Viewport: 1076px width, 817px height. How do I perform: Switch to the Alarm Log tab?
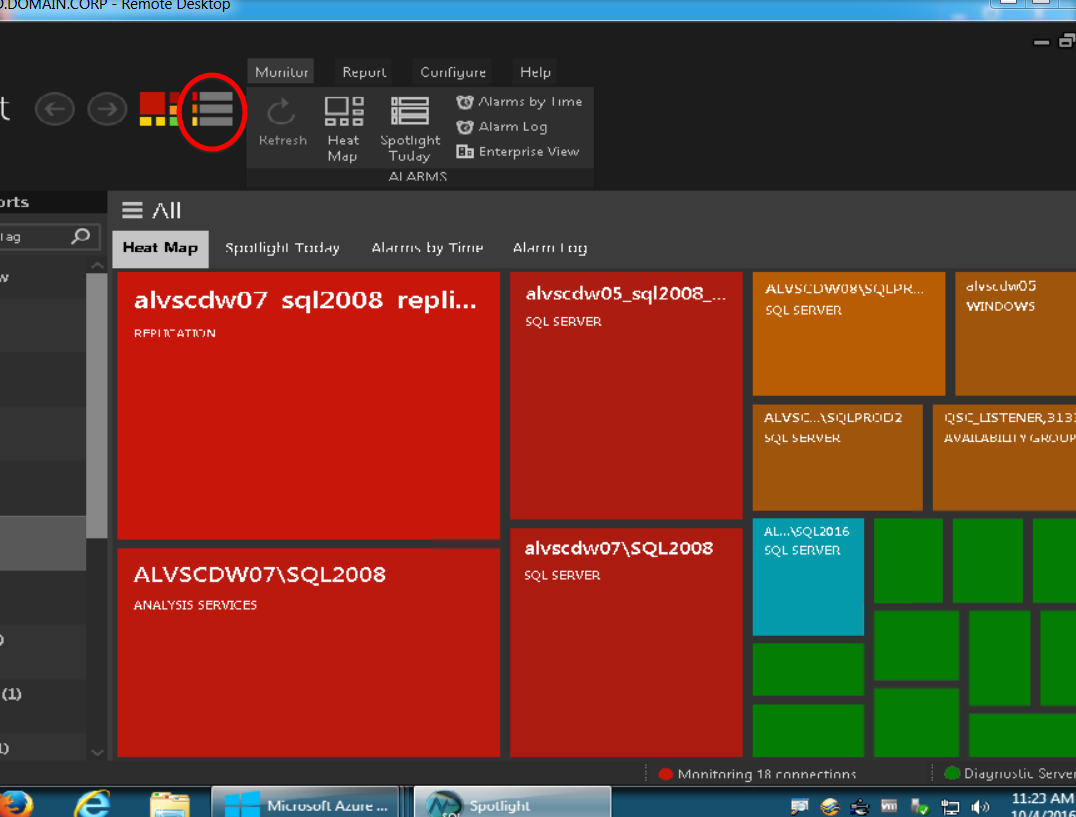[x=550, y=248]
